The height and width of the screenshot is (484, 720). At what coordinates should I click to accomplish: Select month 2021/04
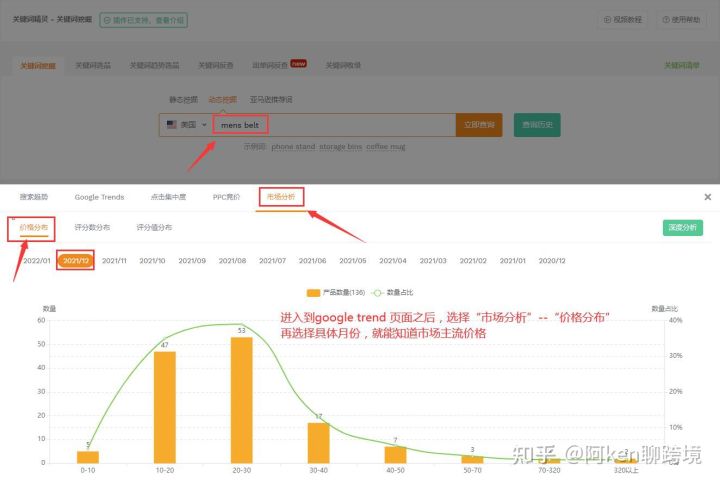[393, 260]
